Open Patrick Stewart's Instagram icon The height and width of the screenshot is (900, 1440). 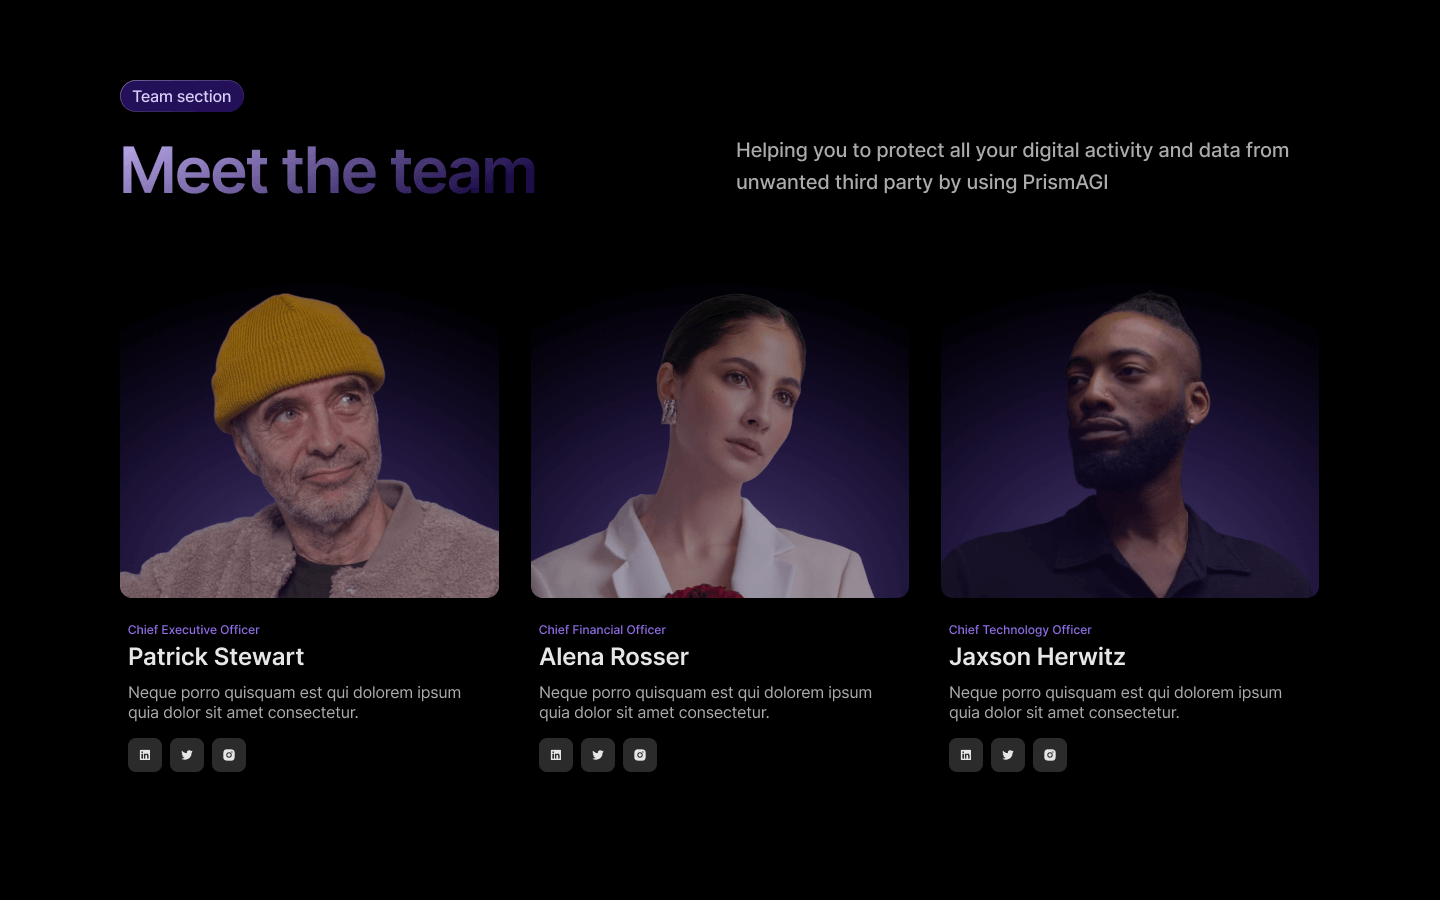tap(229, 755)
